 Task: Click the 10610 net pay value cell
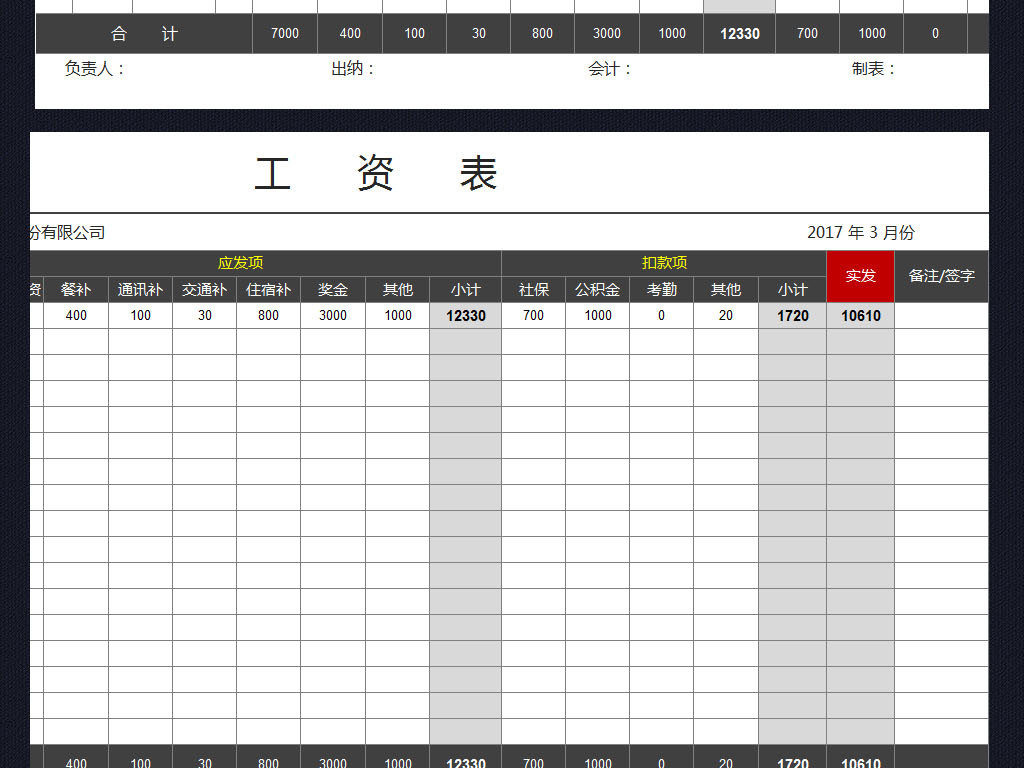point(861,315)
